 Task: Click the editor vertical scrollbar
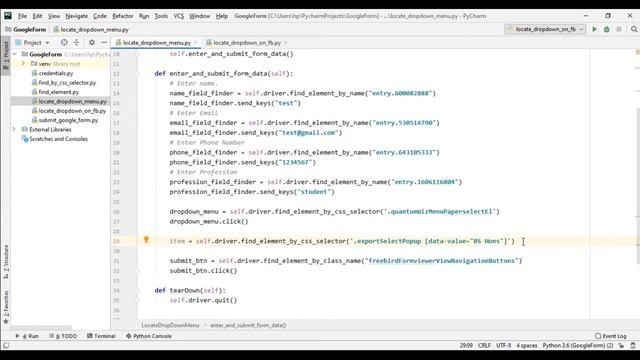(x=638, y=186)
